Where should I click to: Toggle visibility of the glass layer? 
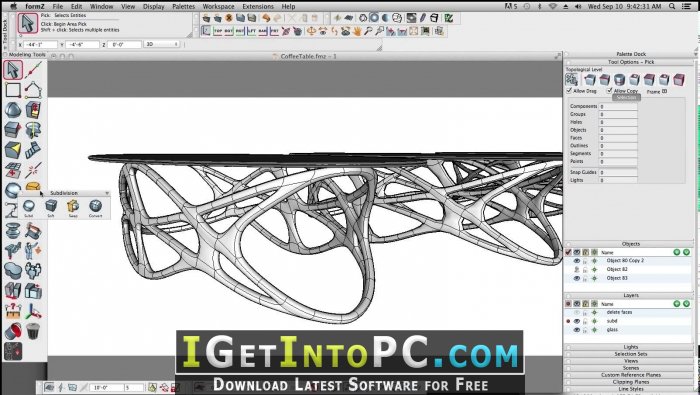click(576, 330)
